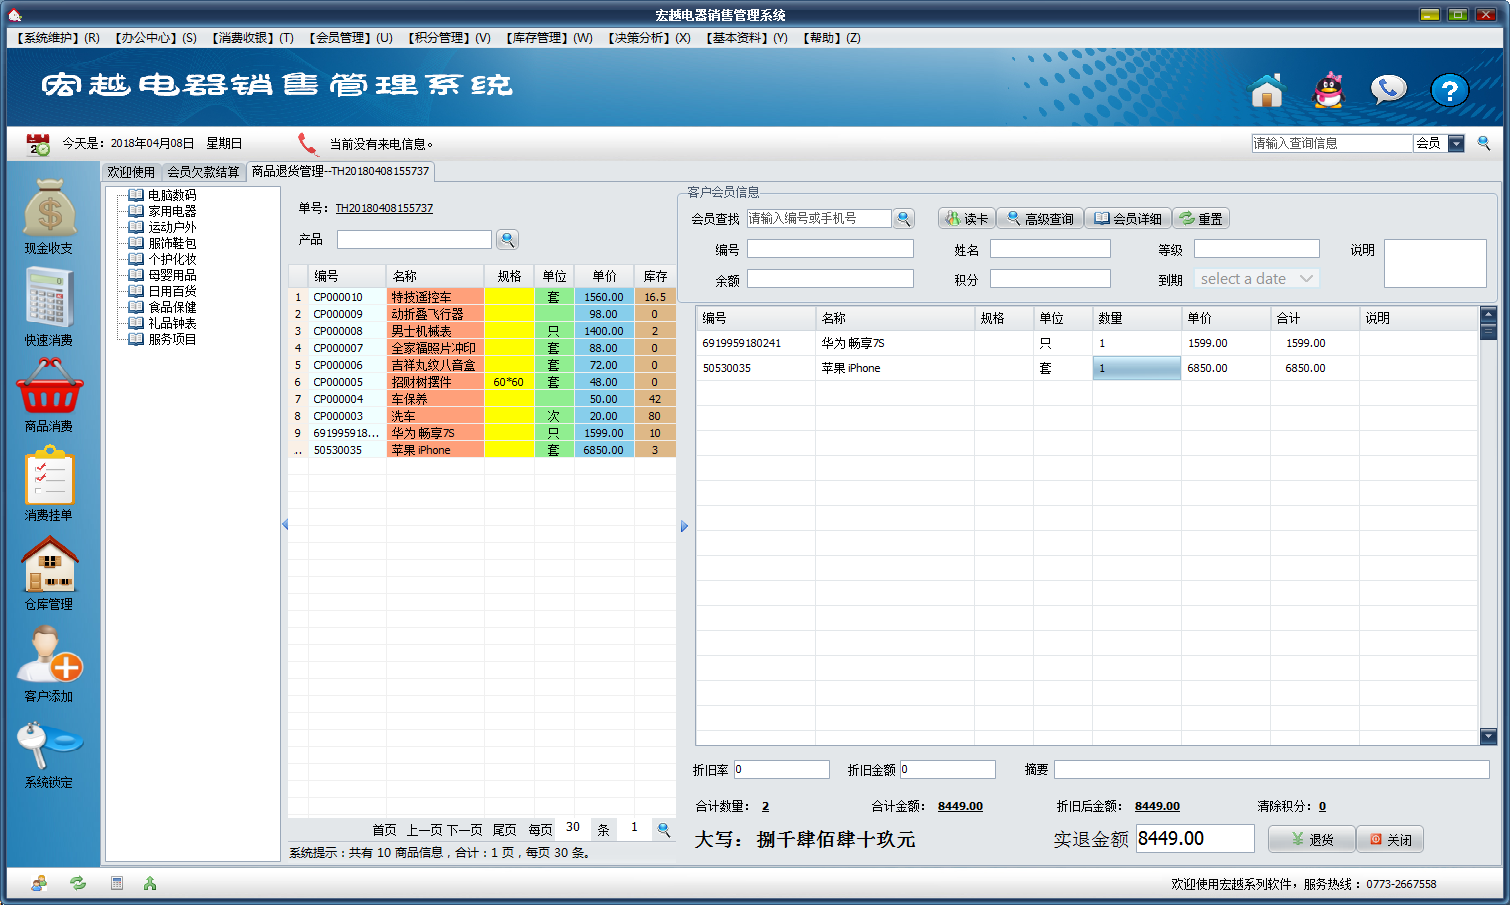Click the home icon in header
The image size is (1510, 905).
tap(1266, 91)
